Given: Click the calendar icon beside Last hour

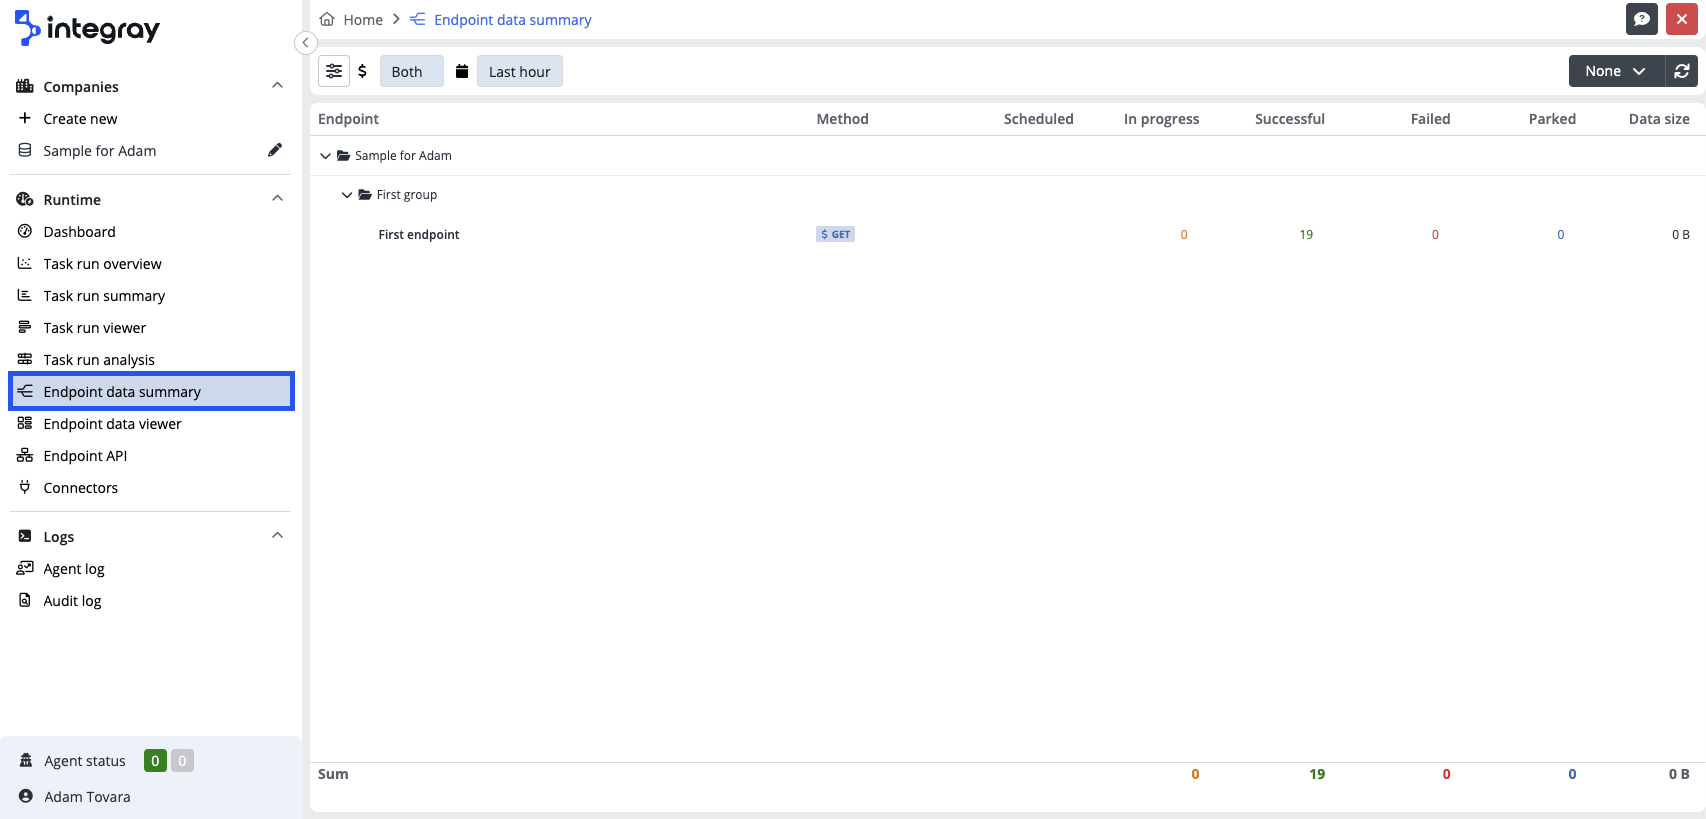Looking at the screenshot, I should click(x=462, y=71).
